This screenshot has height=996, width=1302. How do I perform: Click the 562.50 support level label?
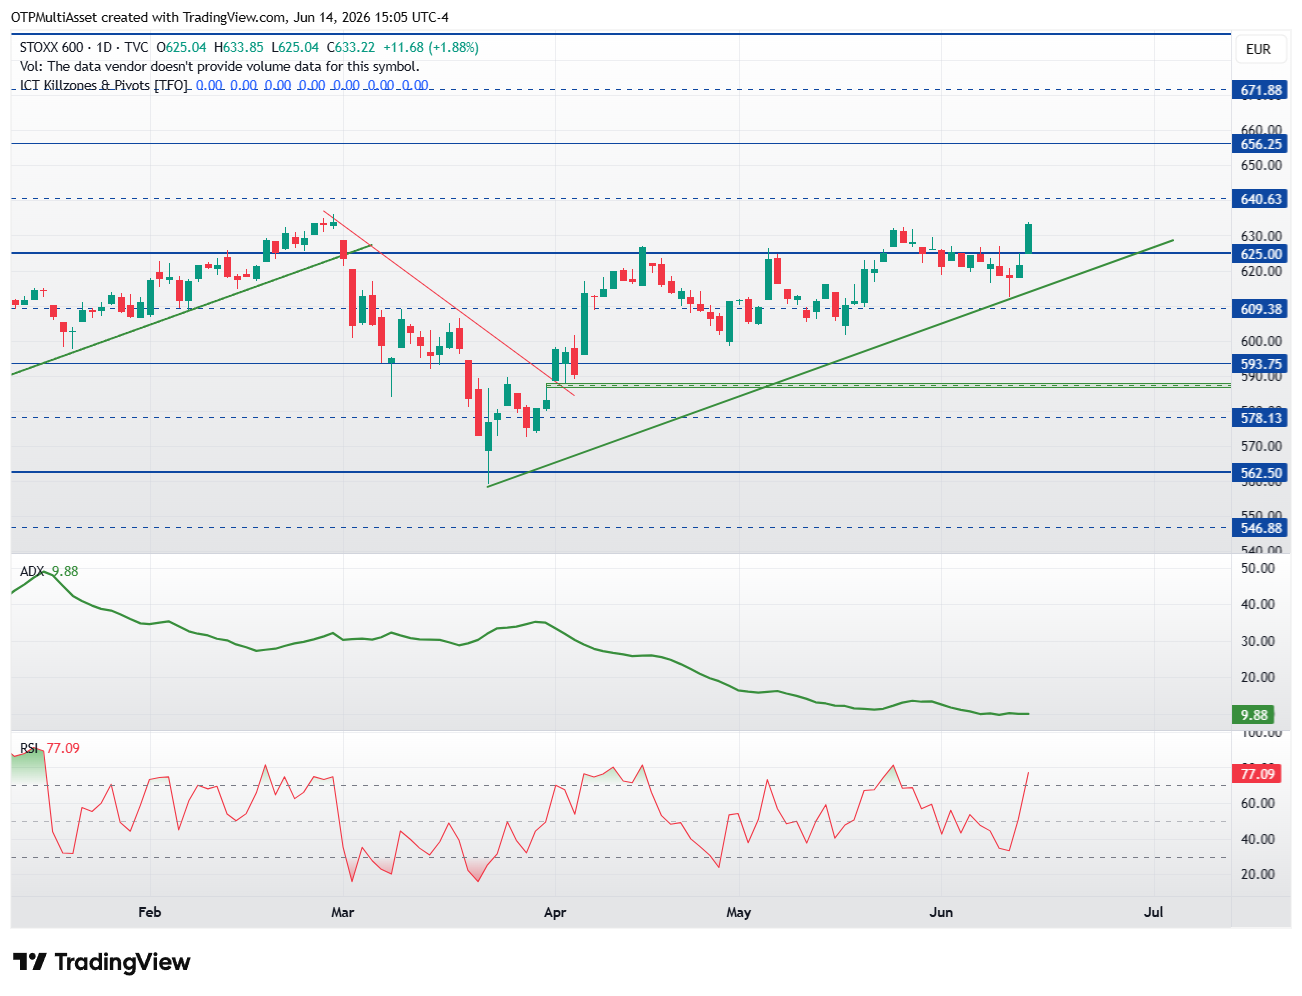coord(1260,473)
